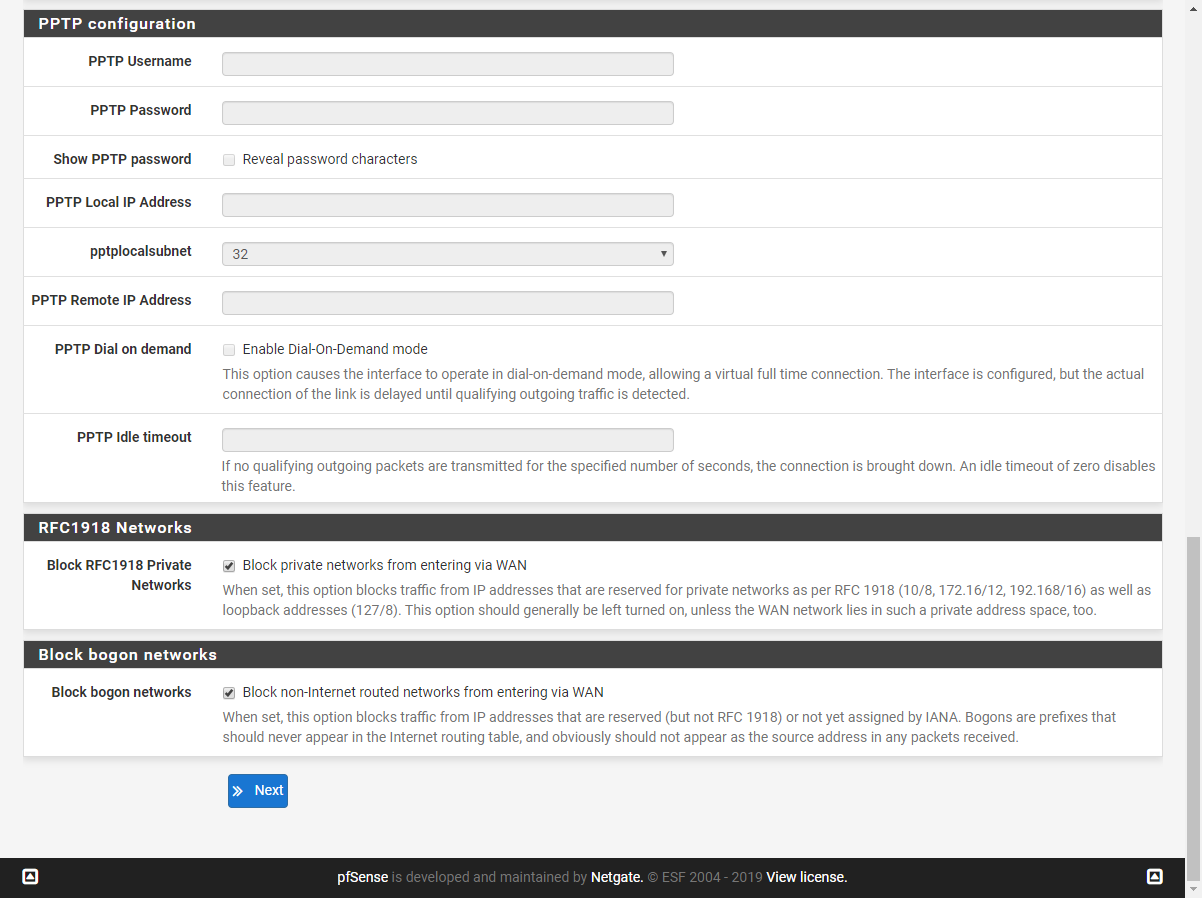Click the footer right up-arrow icon
Image resolution: width=1202 pixels, height=898 pixels.
(x=1154, y=877)
